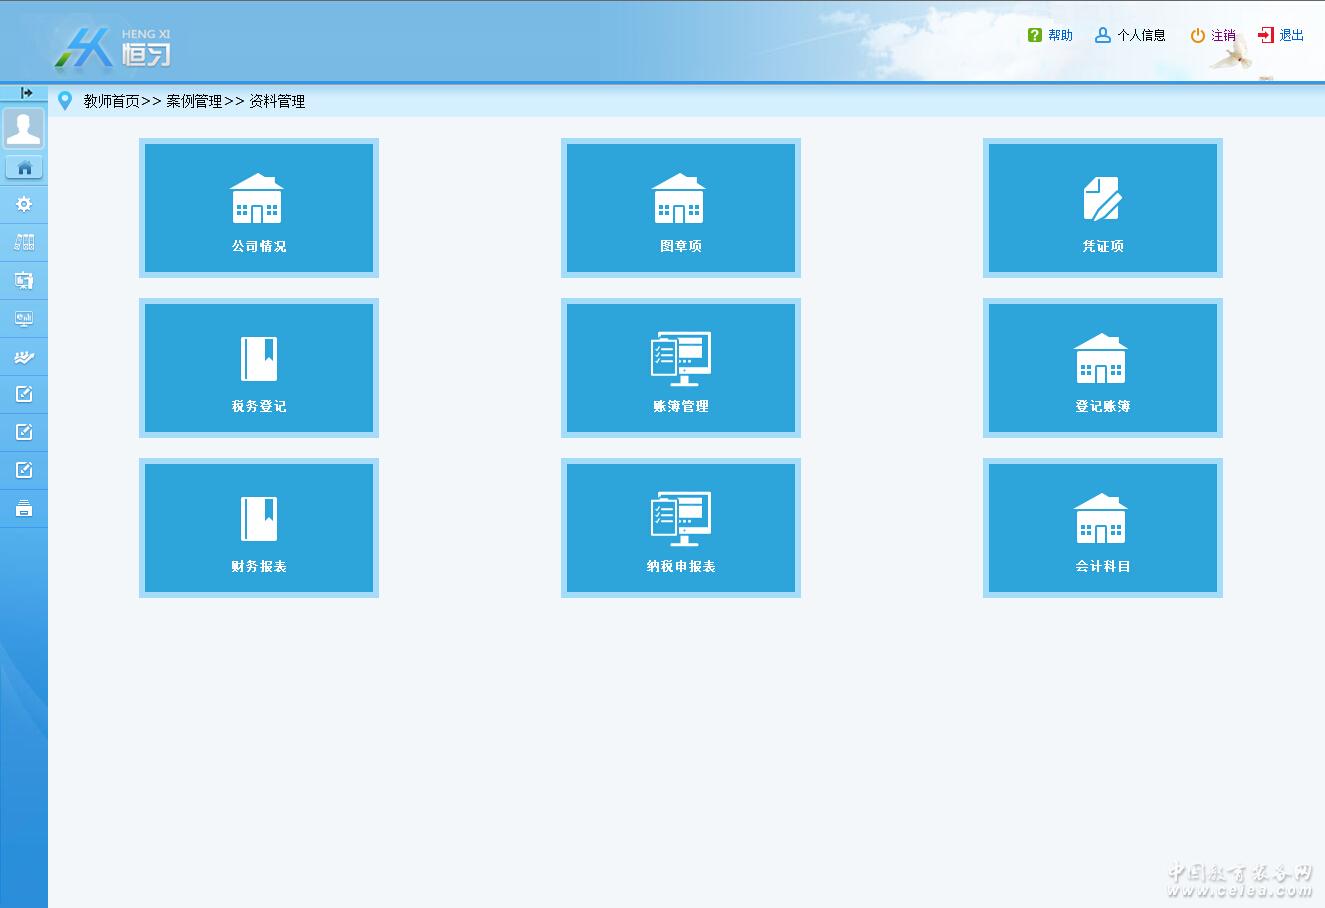This screenshot has height=908, width=1325.
Task: Click the 财务报表 tile
Action: pyautogui.click(x=259, y=528)
